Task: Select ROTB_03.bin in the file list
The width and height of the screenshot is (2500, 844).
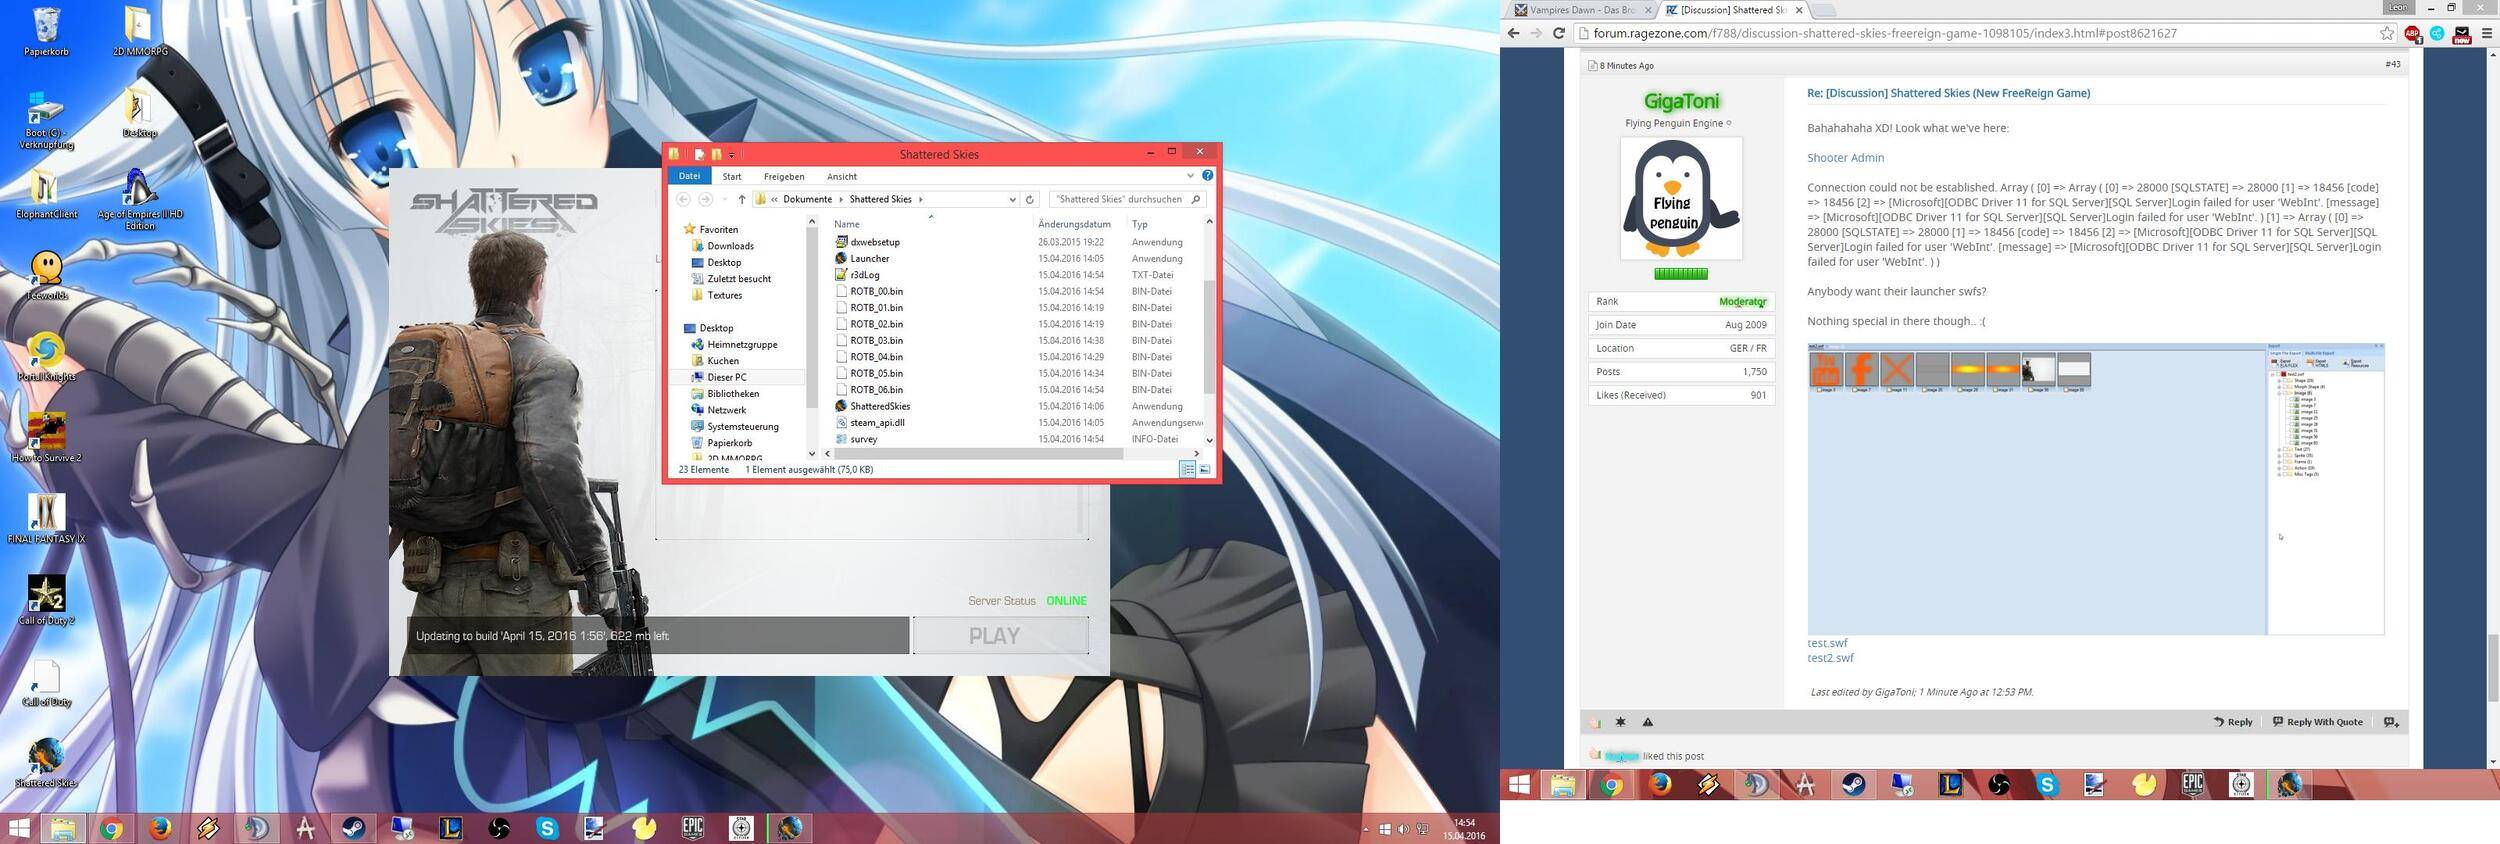Action: 876,341
